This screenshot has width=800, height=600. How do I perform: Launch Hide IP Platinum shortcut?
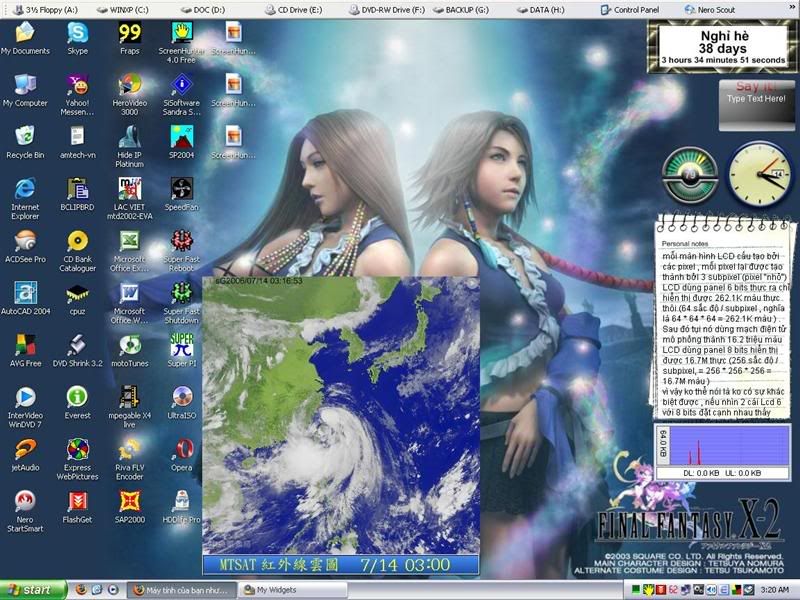(130, 147)
